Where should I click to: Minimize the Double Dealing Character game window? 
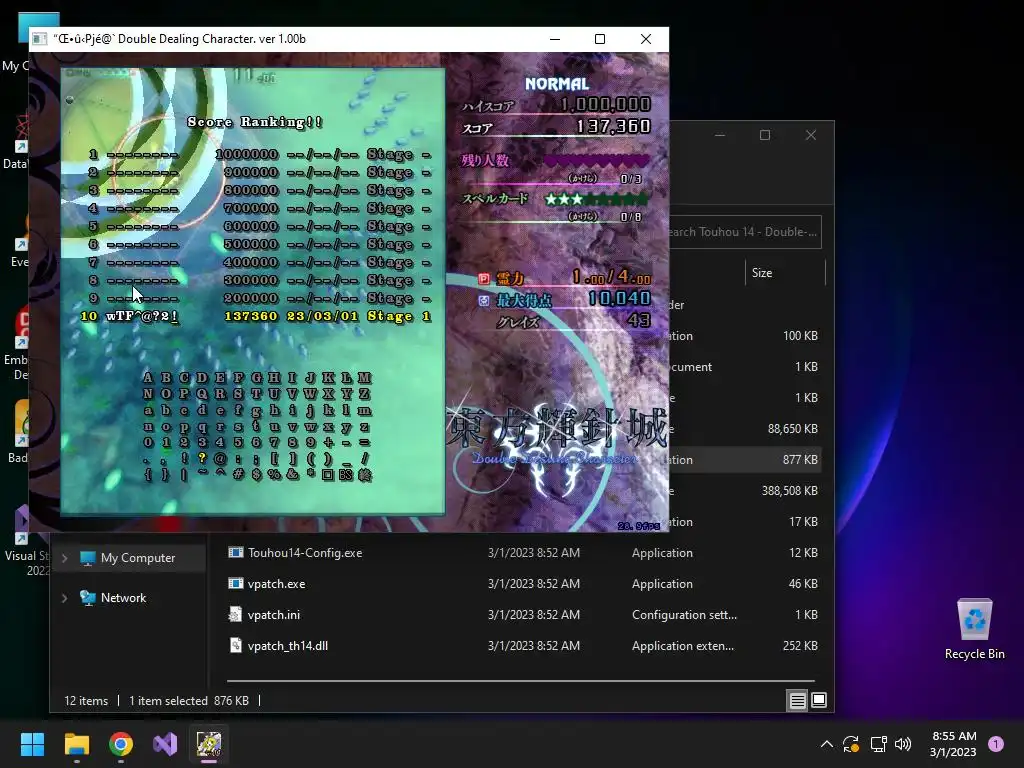(554, 39)
